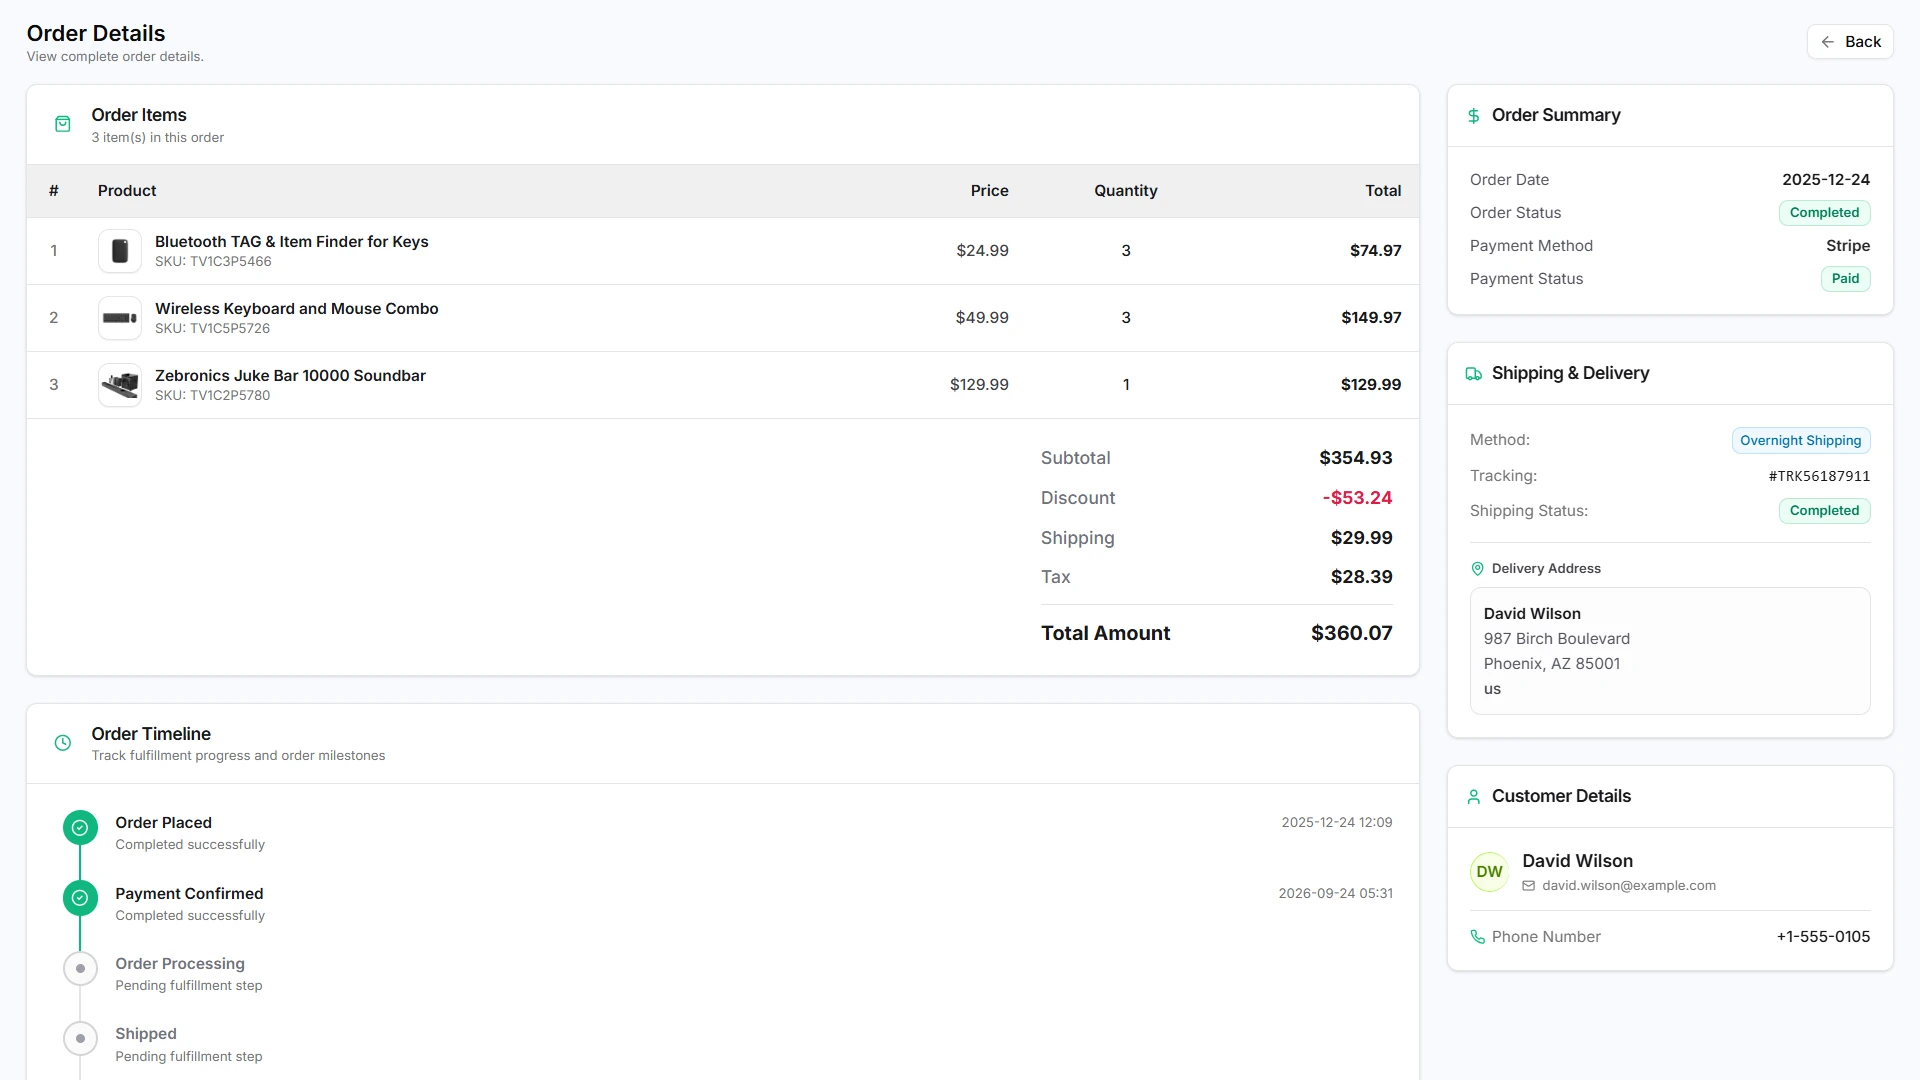The height and width of the screenshot is (1080, 1920).
Task: Click the Total Amount $360.07 value
Action: tap(1351, 634)
